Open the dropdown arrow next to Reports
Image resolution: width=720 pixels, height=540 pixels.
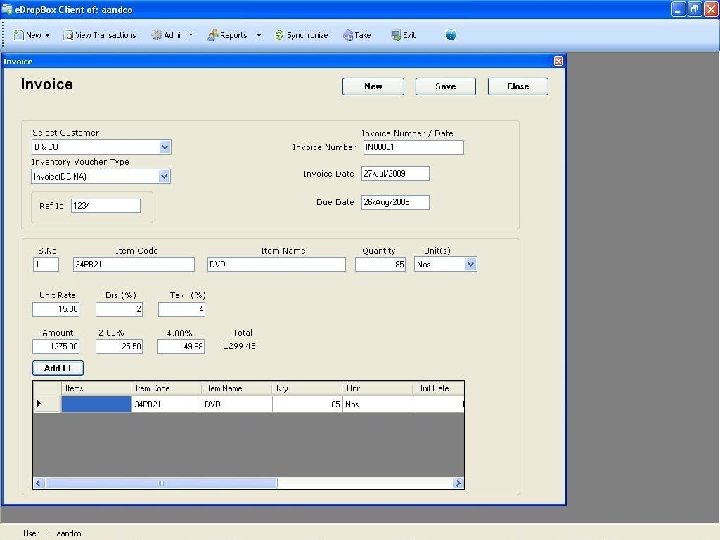coord(258,35)
